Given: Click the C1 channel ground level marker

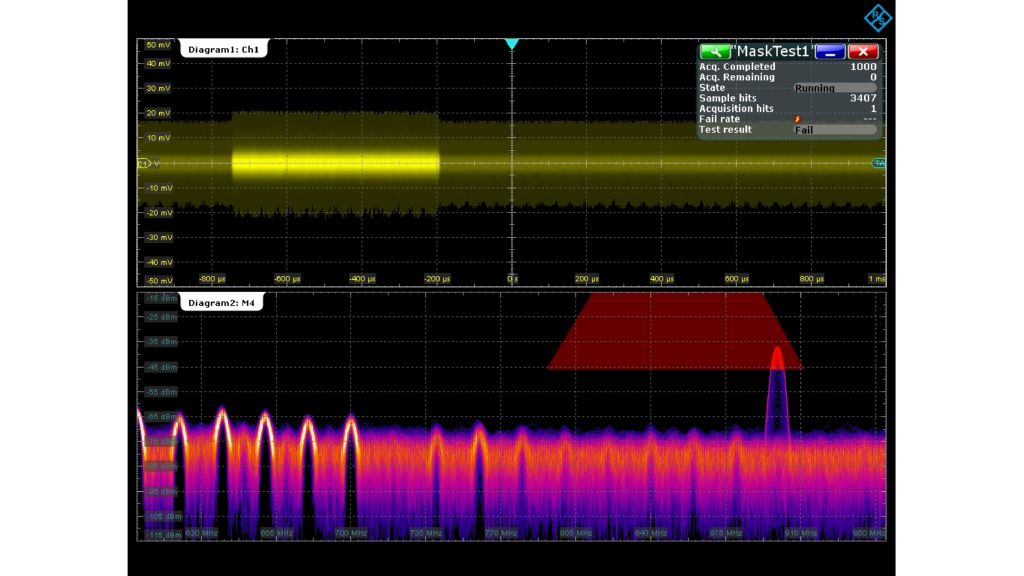Looking at the screenshot, I should point(144,163).
